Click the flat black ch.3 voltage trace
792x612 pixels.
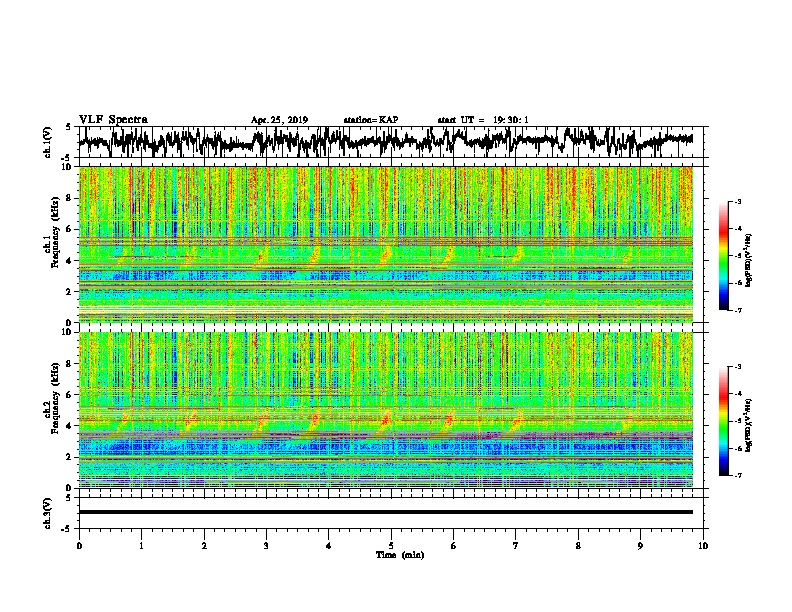(385, 512)
